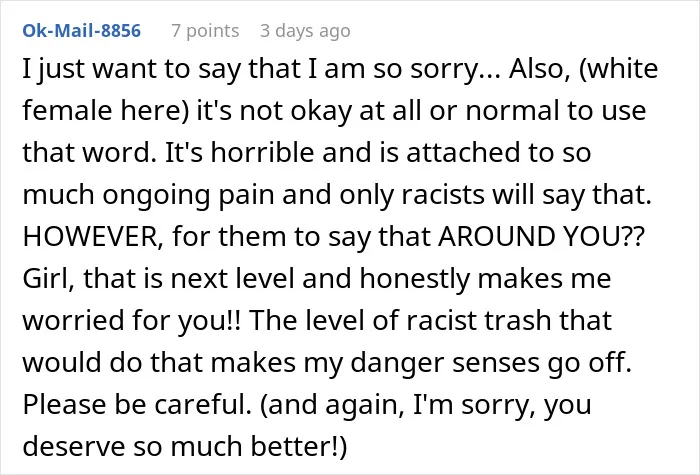The width and height of the screenshot is (700, 475).
Task: Click the phrase It's horrible in the comment
Action: [x=240, y=152]
